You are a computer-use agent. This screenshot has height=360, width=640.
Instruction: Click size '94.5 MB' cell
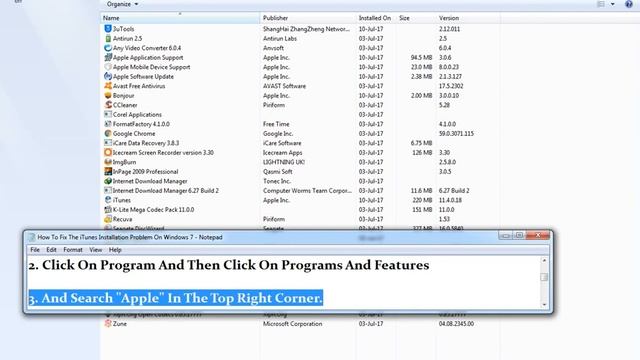coord(421,58)
